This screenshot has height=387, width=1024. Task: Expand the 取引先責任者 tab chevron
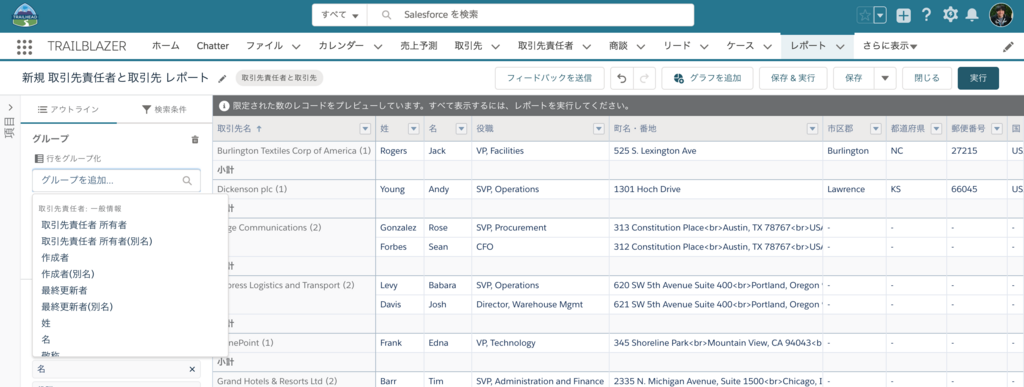pos(586,46)
